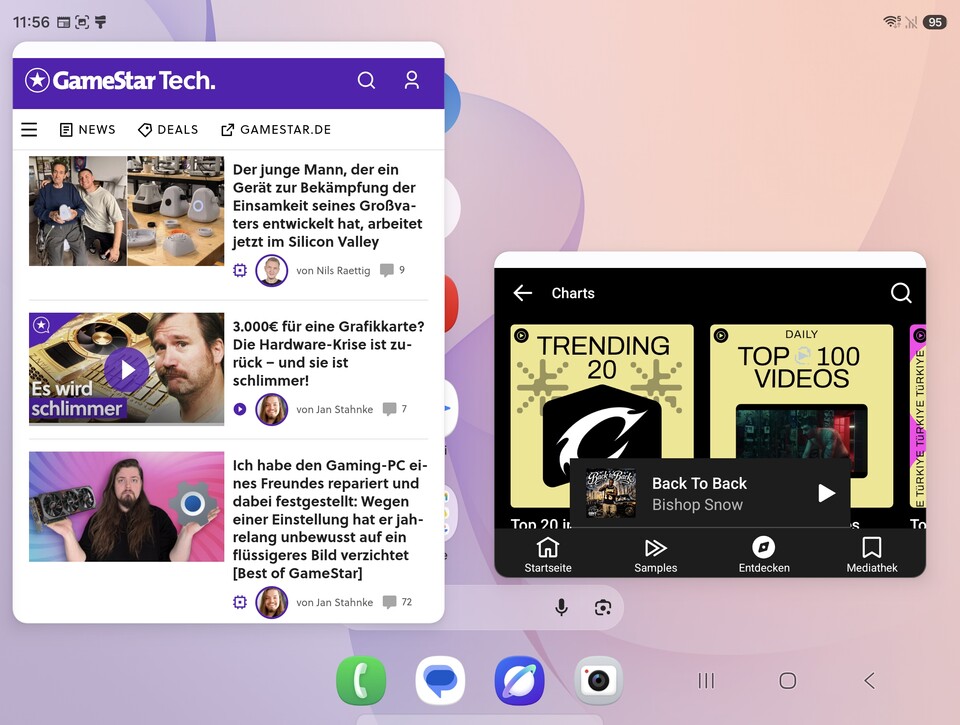960x725 pixels.
Task: Open Jan Stahnke avatar beside 7 comments
Action: tap(271, 409)
